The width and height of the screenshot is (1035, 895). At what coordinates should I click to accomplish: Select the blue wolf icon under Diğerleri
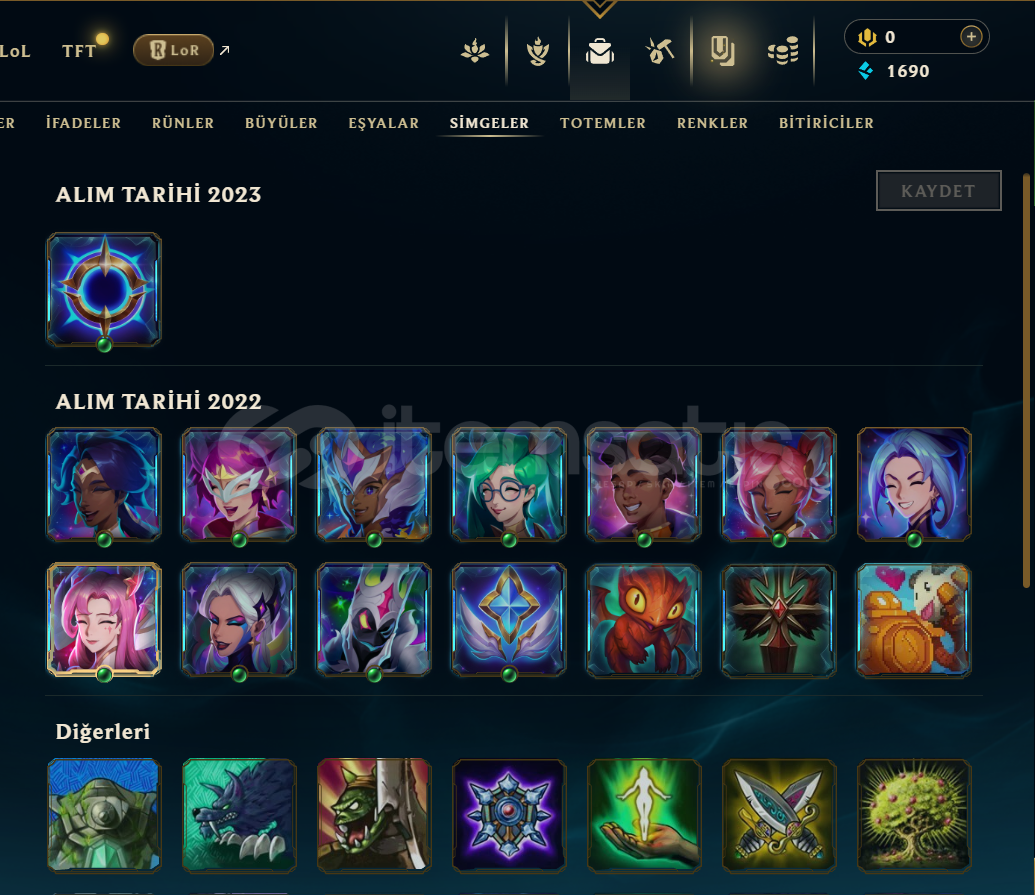(x=239, y=815)
